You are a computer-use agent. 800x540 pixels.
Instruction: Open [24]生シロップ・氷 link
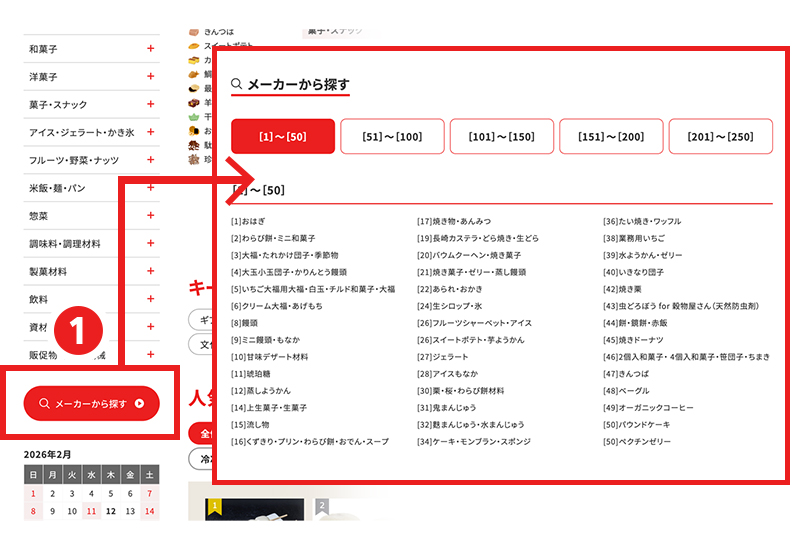(449, 306)
